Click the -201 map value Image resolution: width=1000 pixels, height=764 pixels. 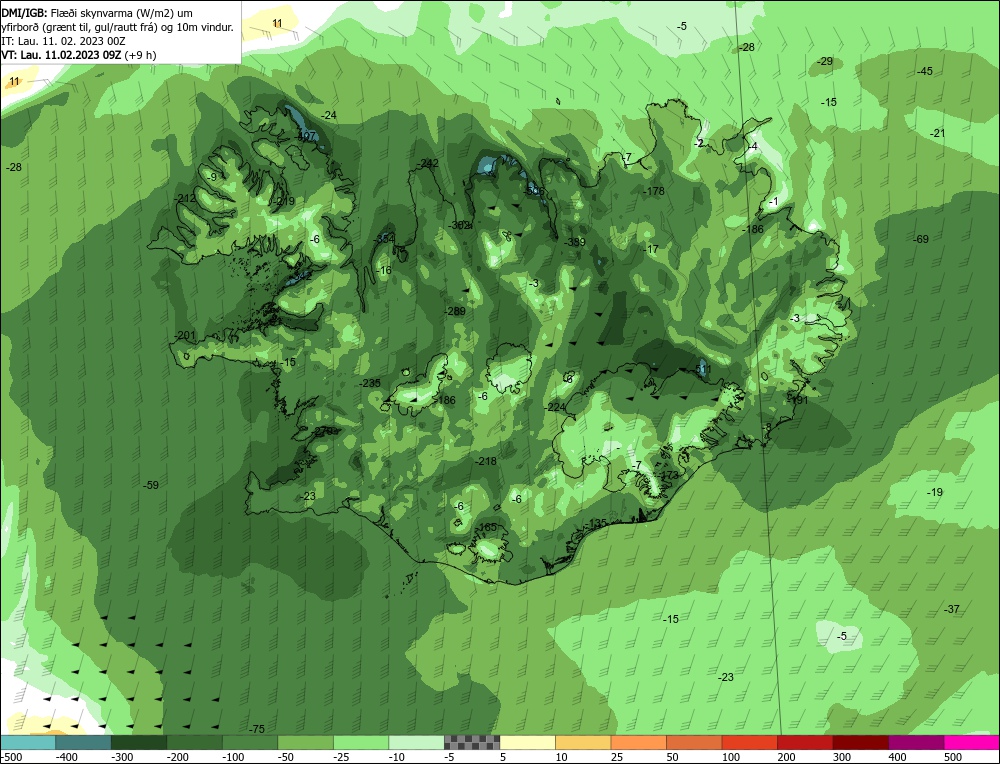[185, 335]
